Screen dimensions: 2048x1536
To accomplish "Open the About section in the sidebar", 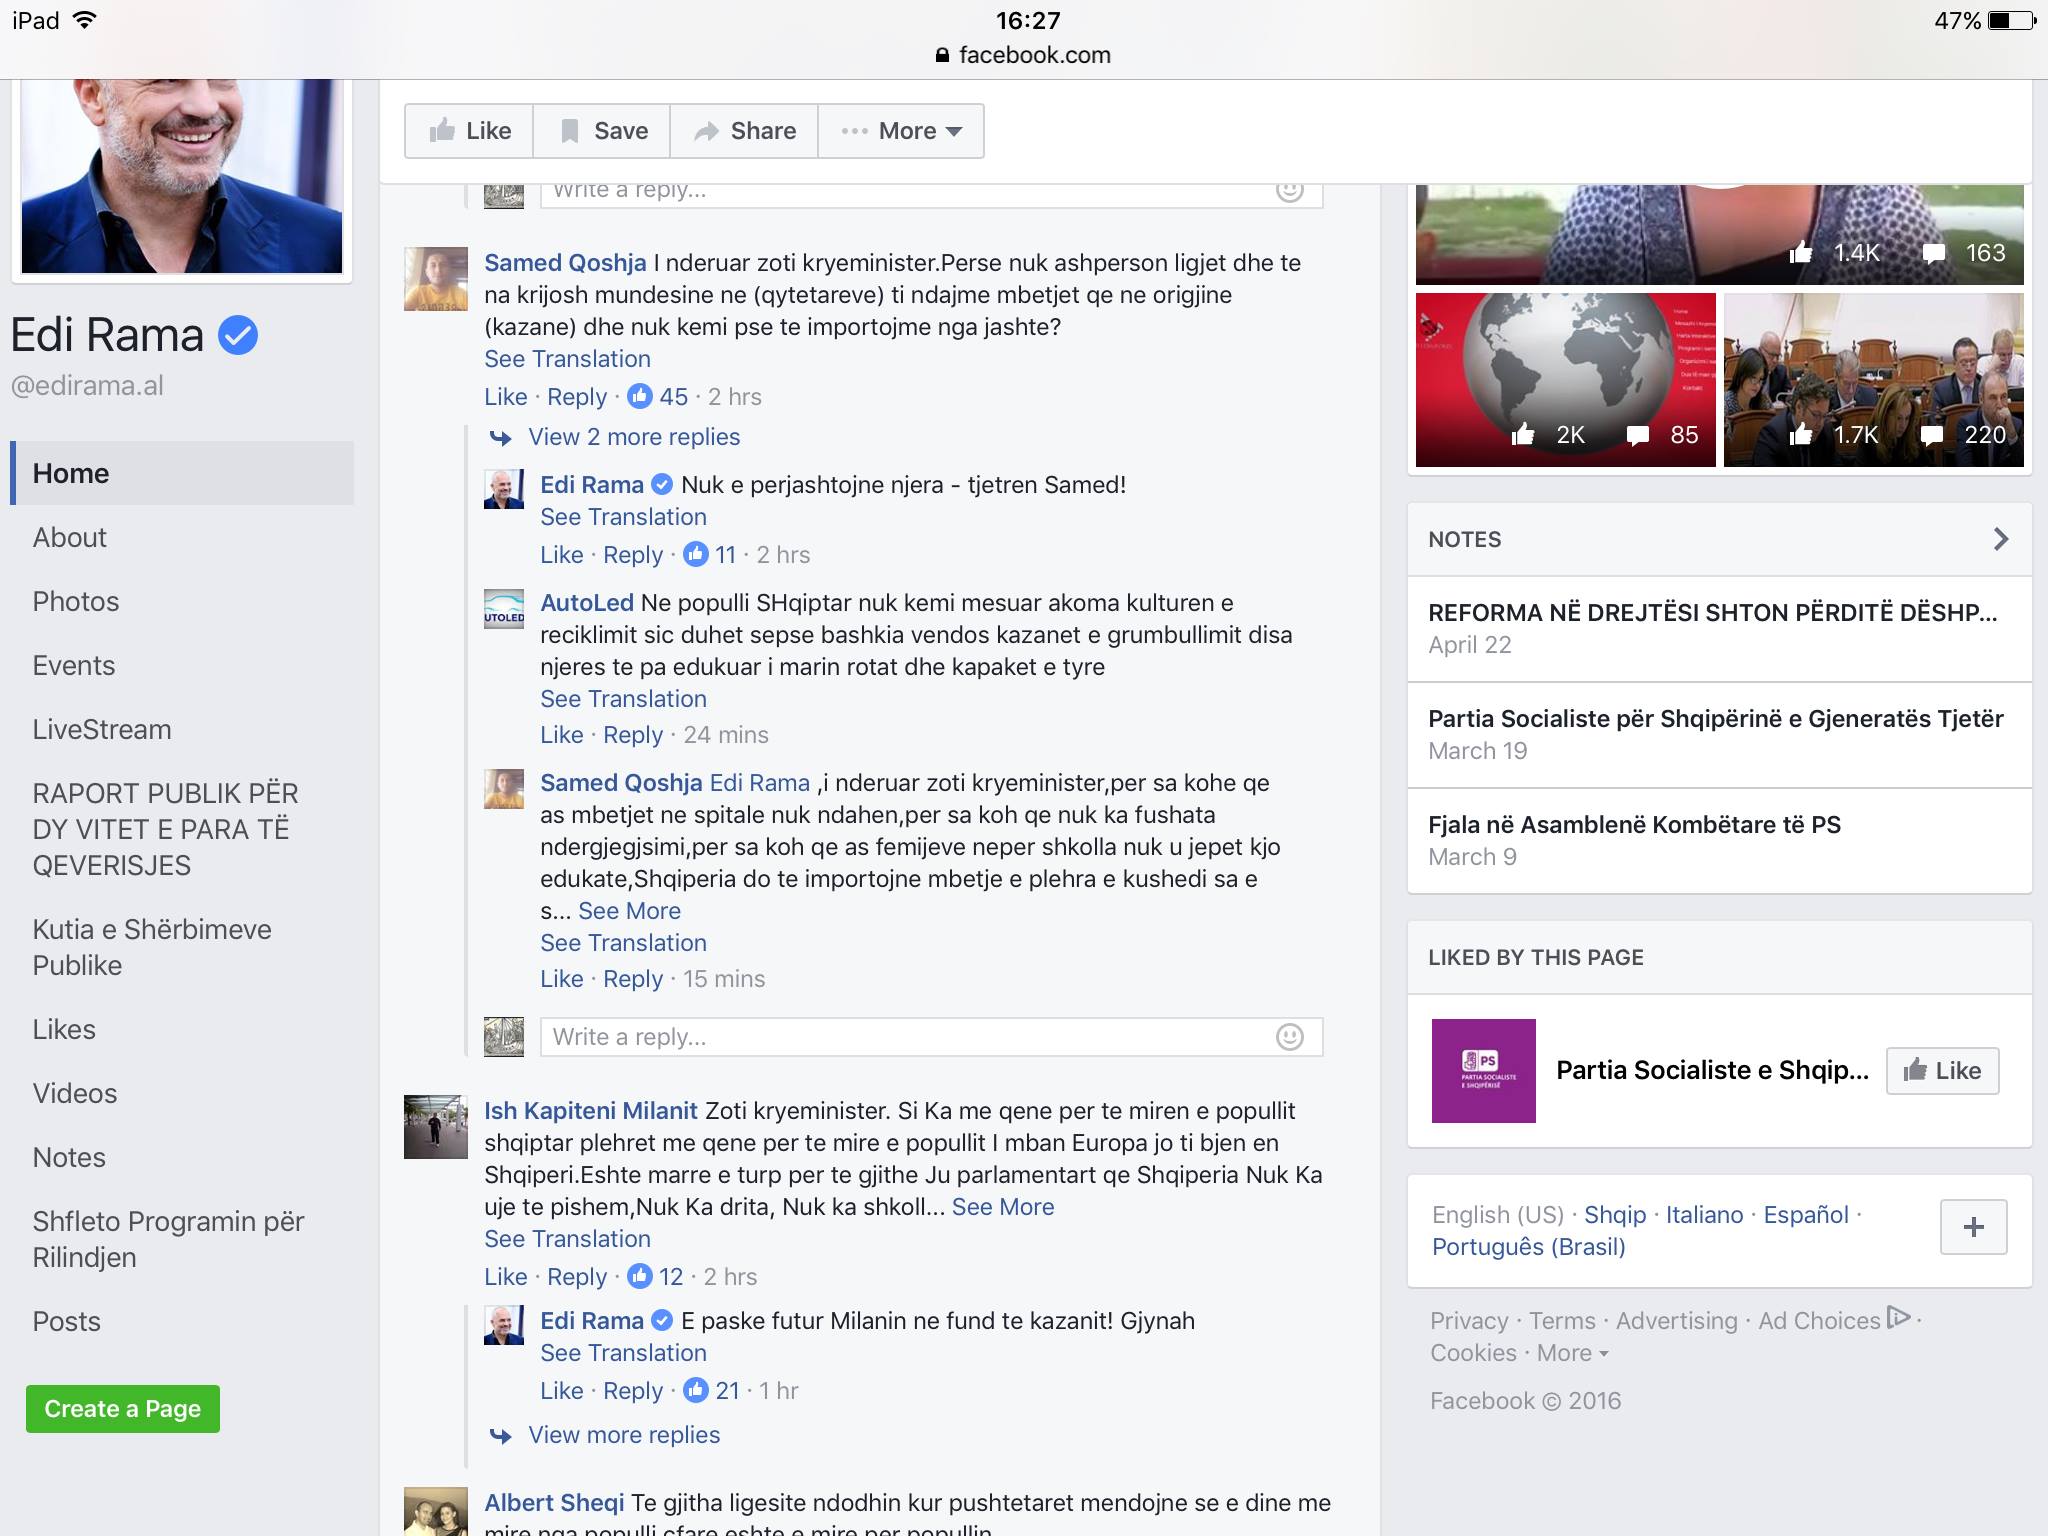I will point(69,537).
